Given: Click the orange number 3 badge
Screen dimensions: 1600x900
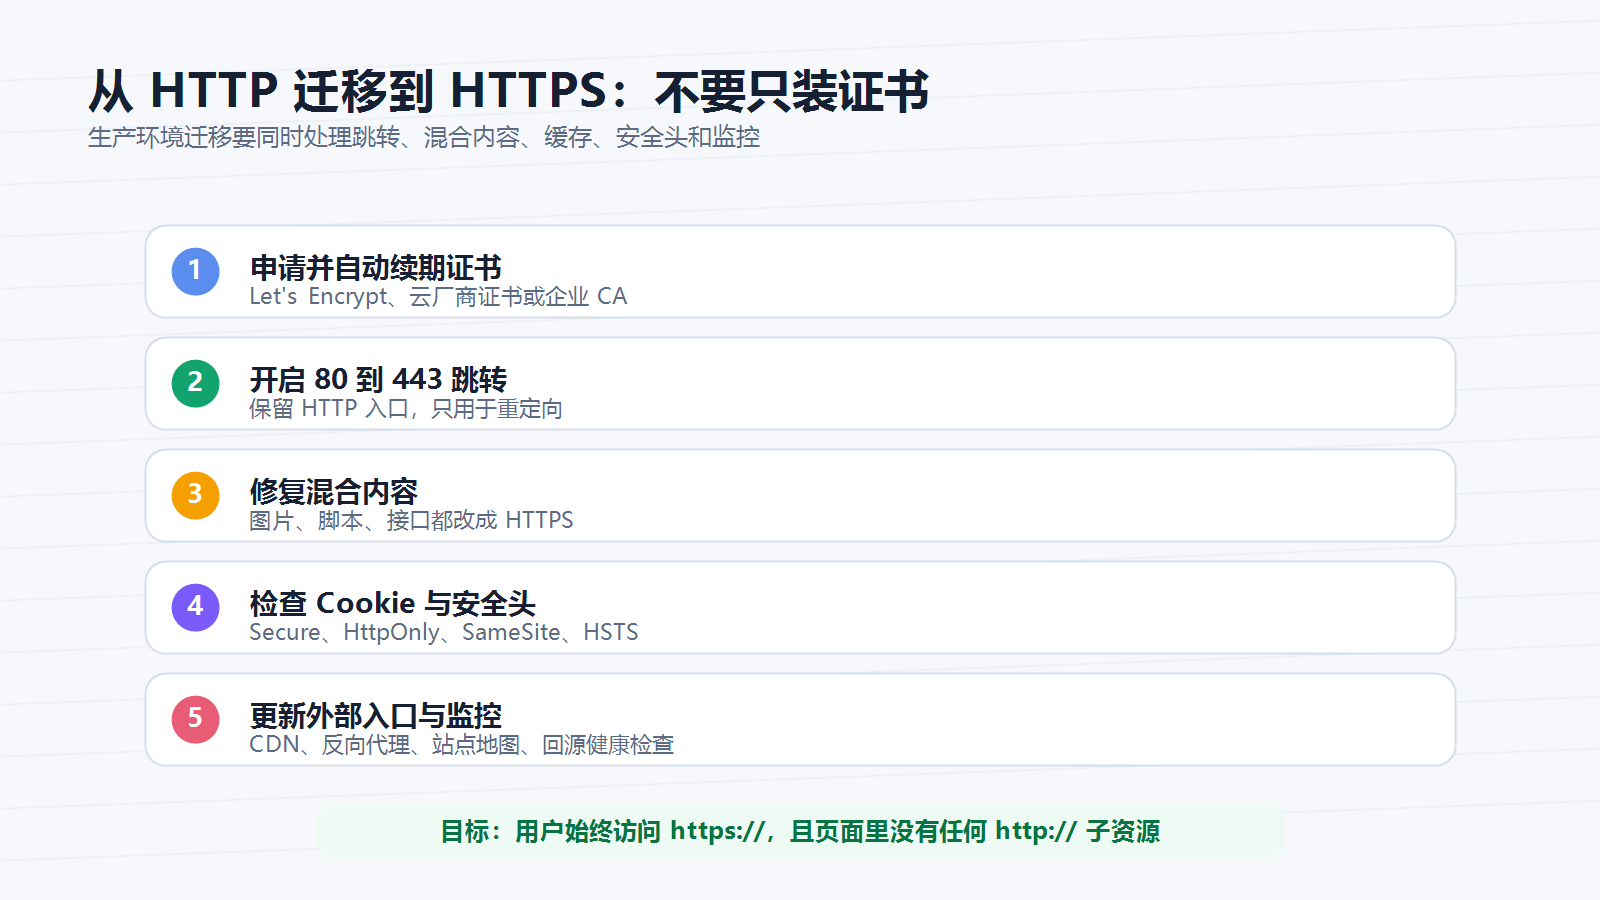Looking at the screenshot, I should (x=195, y=495).
